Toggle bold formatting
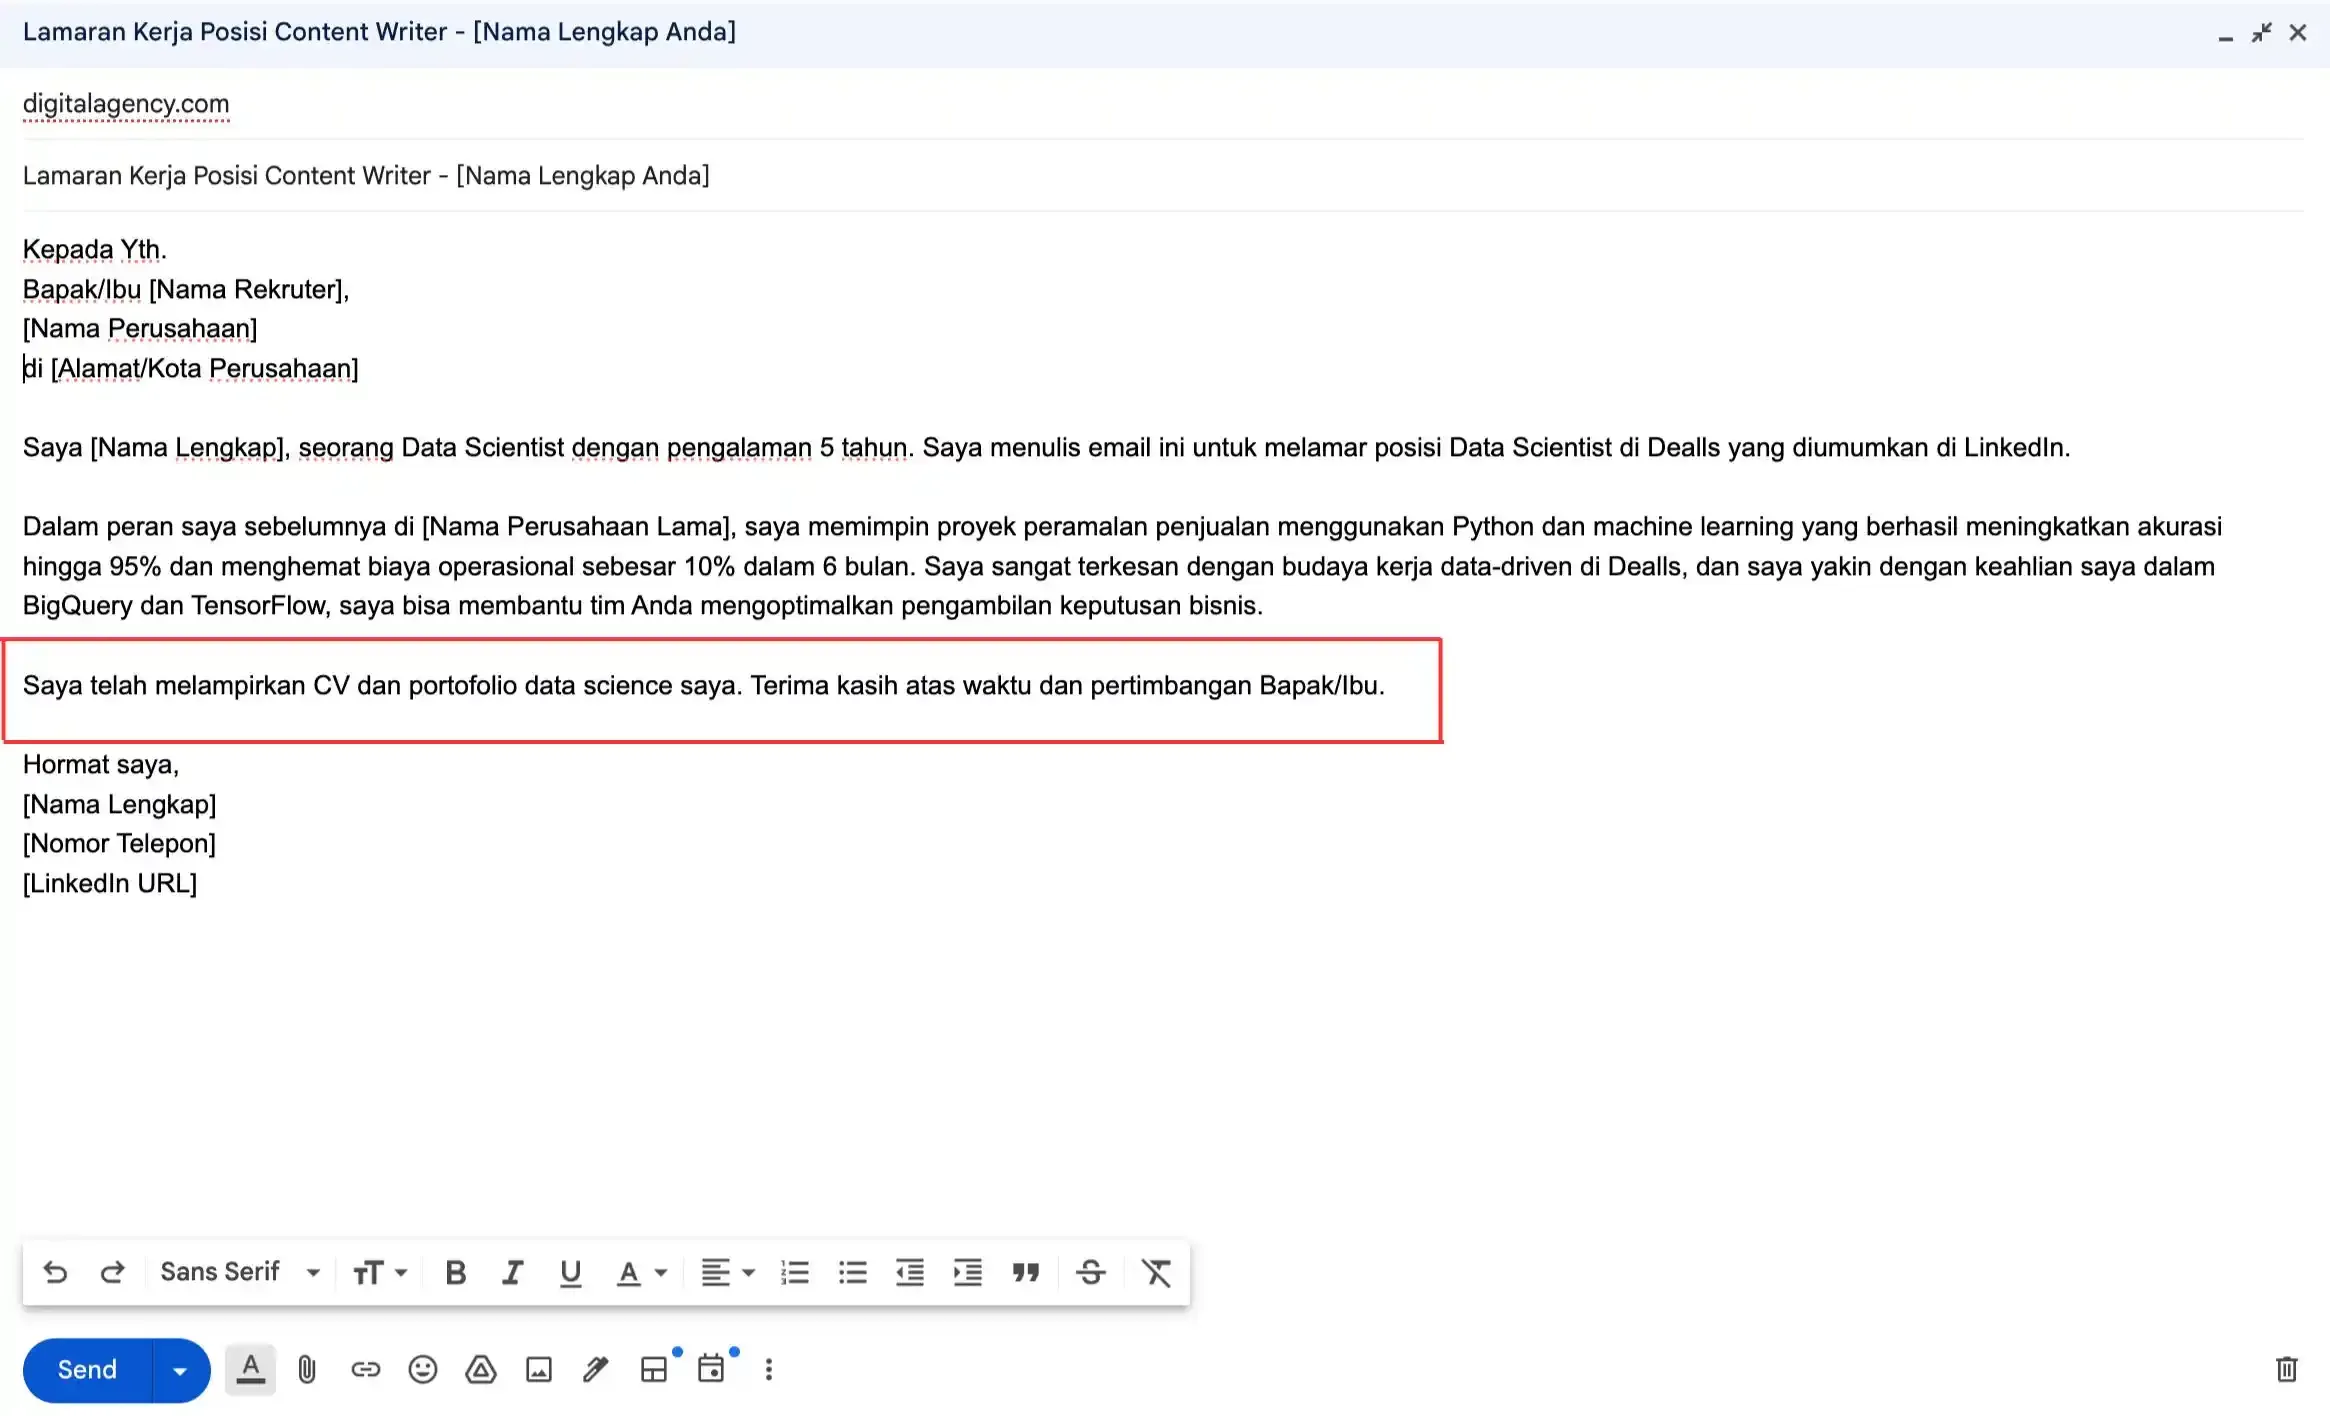 pyautogui.click(x=456, y=1272)
